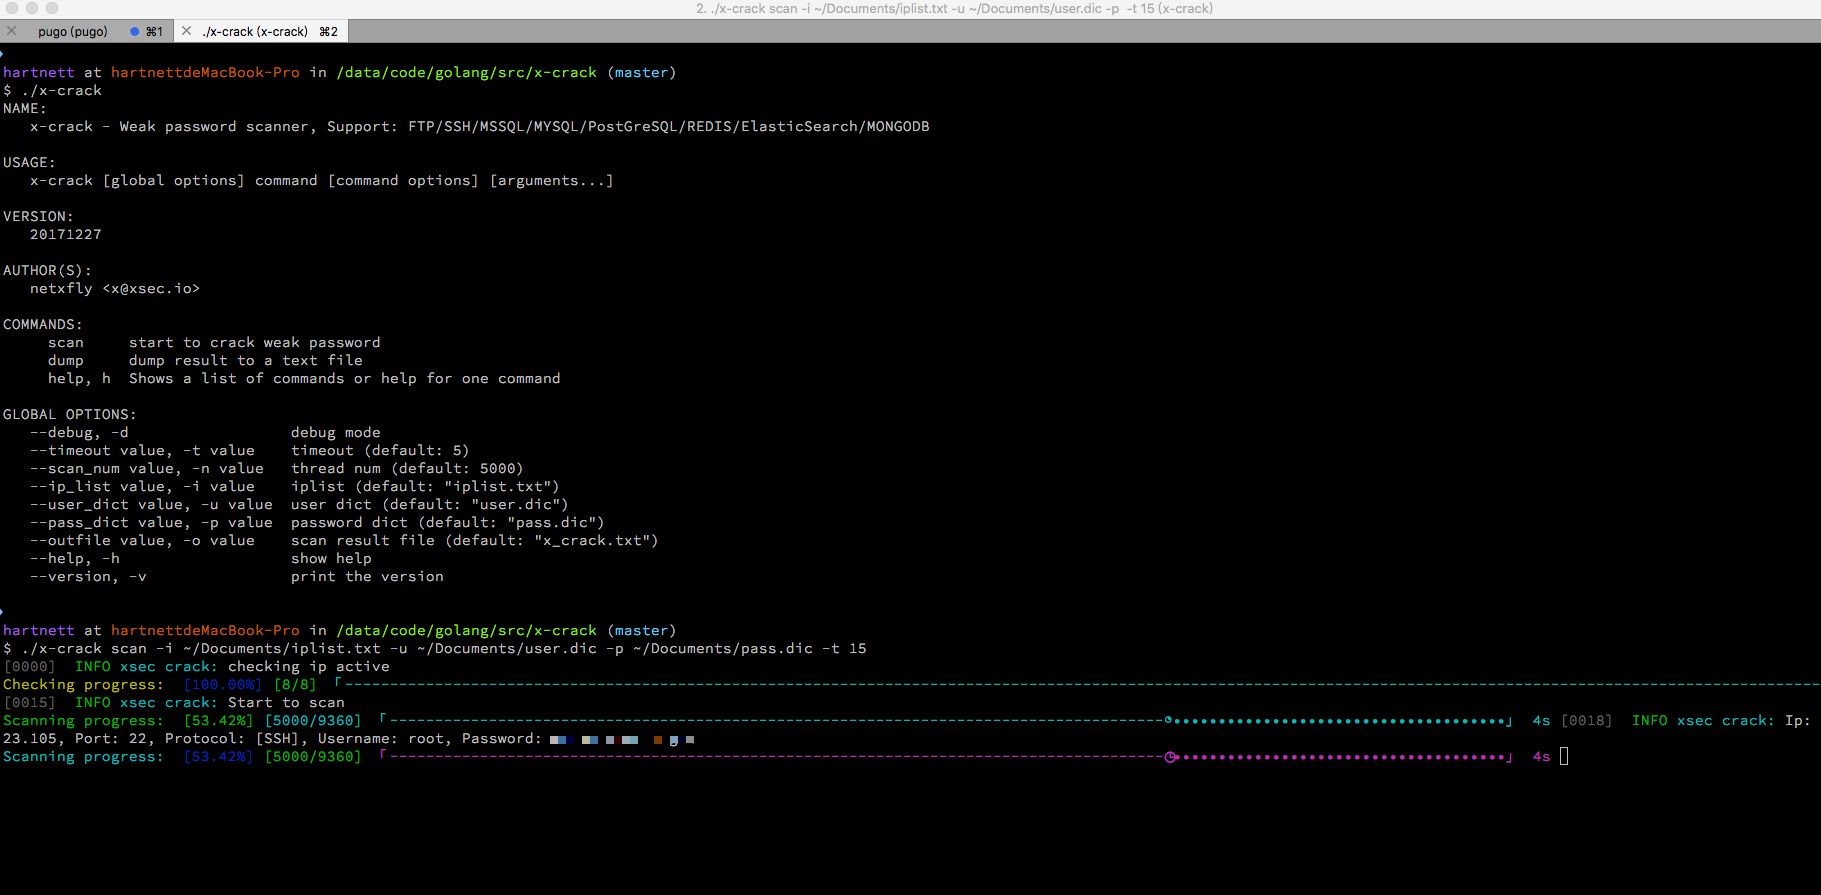
Task: Click the 'USAGE:' heading
Action: click(x=30, y=162)
